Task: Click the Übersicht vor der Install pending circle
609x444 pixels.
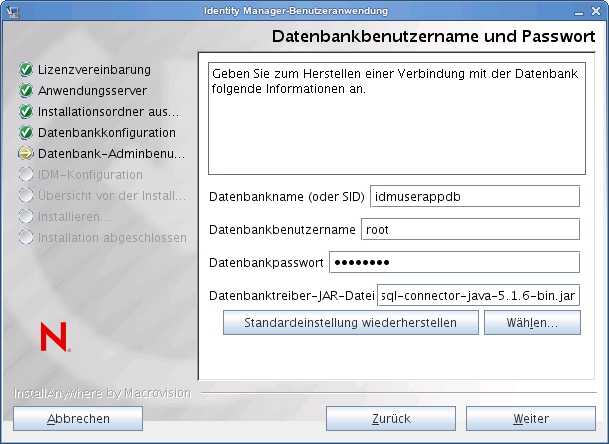Action: pos(26,195)
